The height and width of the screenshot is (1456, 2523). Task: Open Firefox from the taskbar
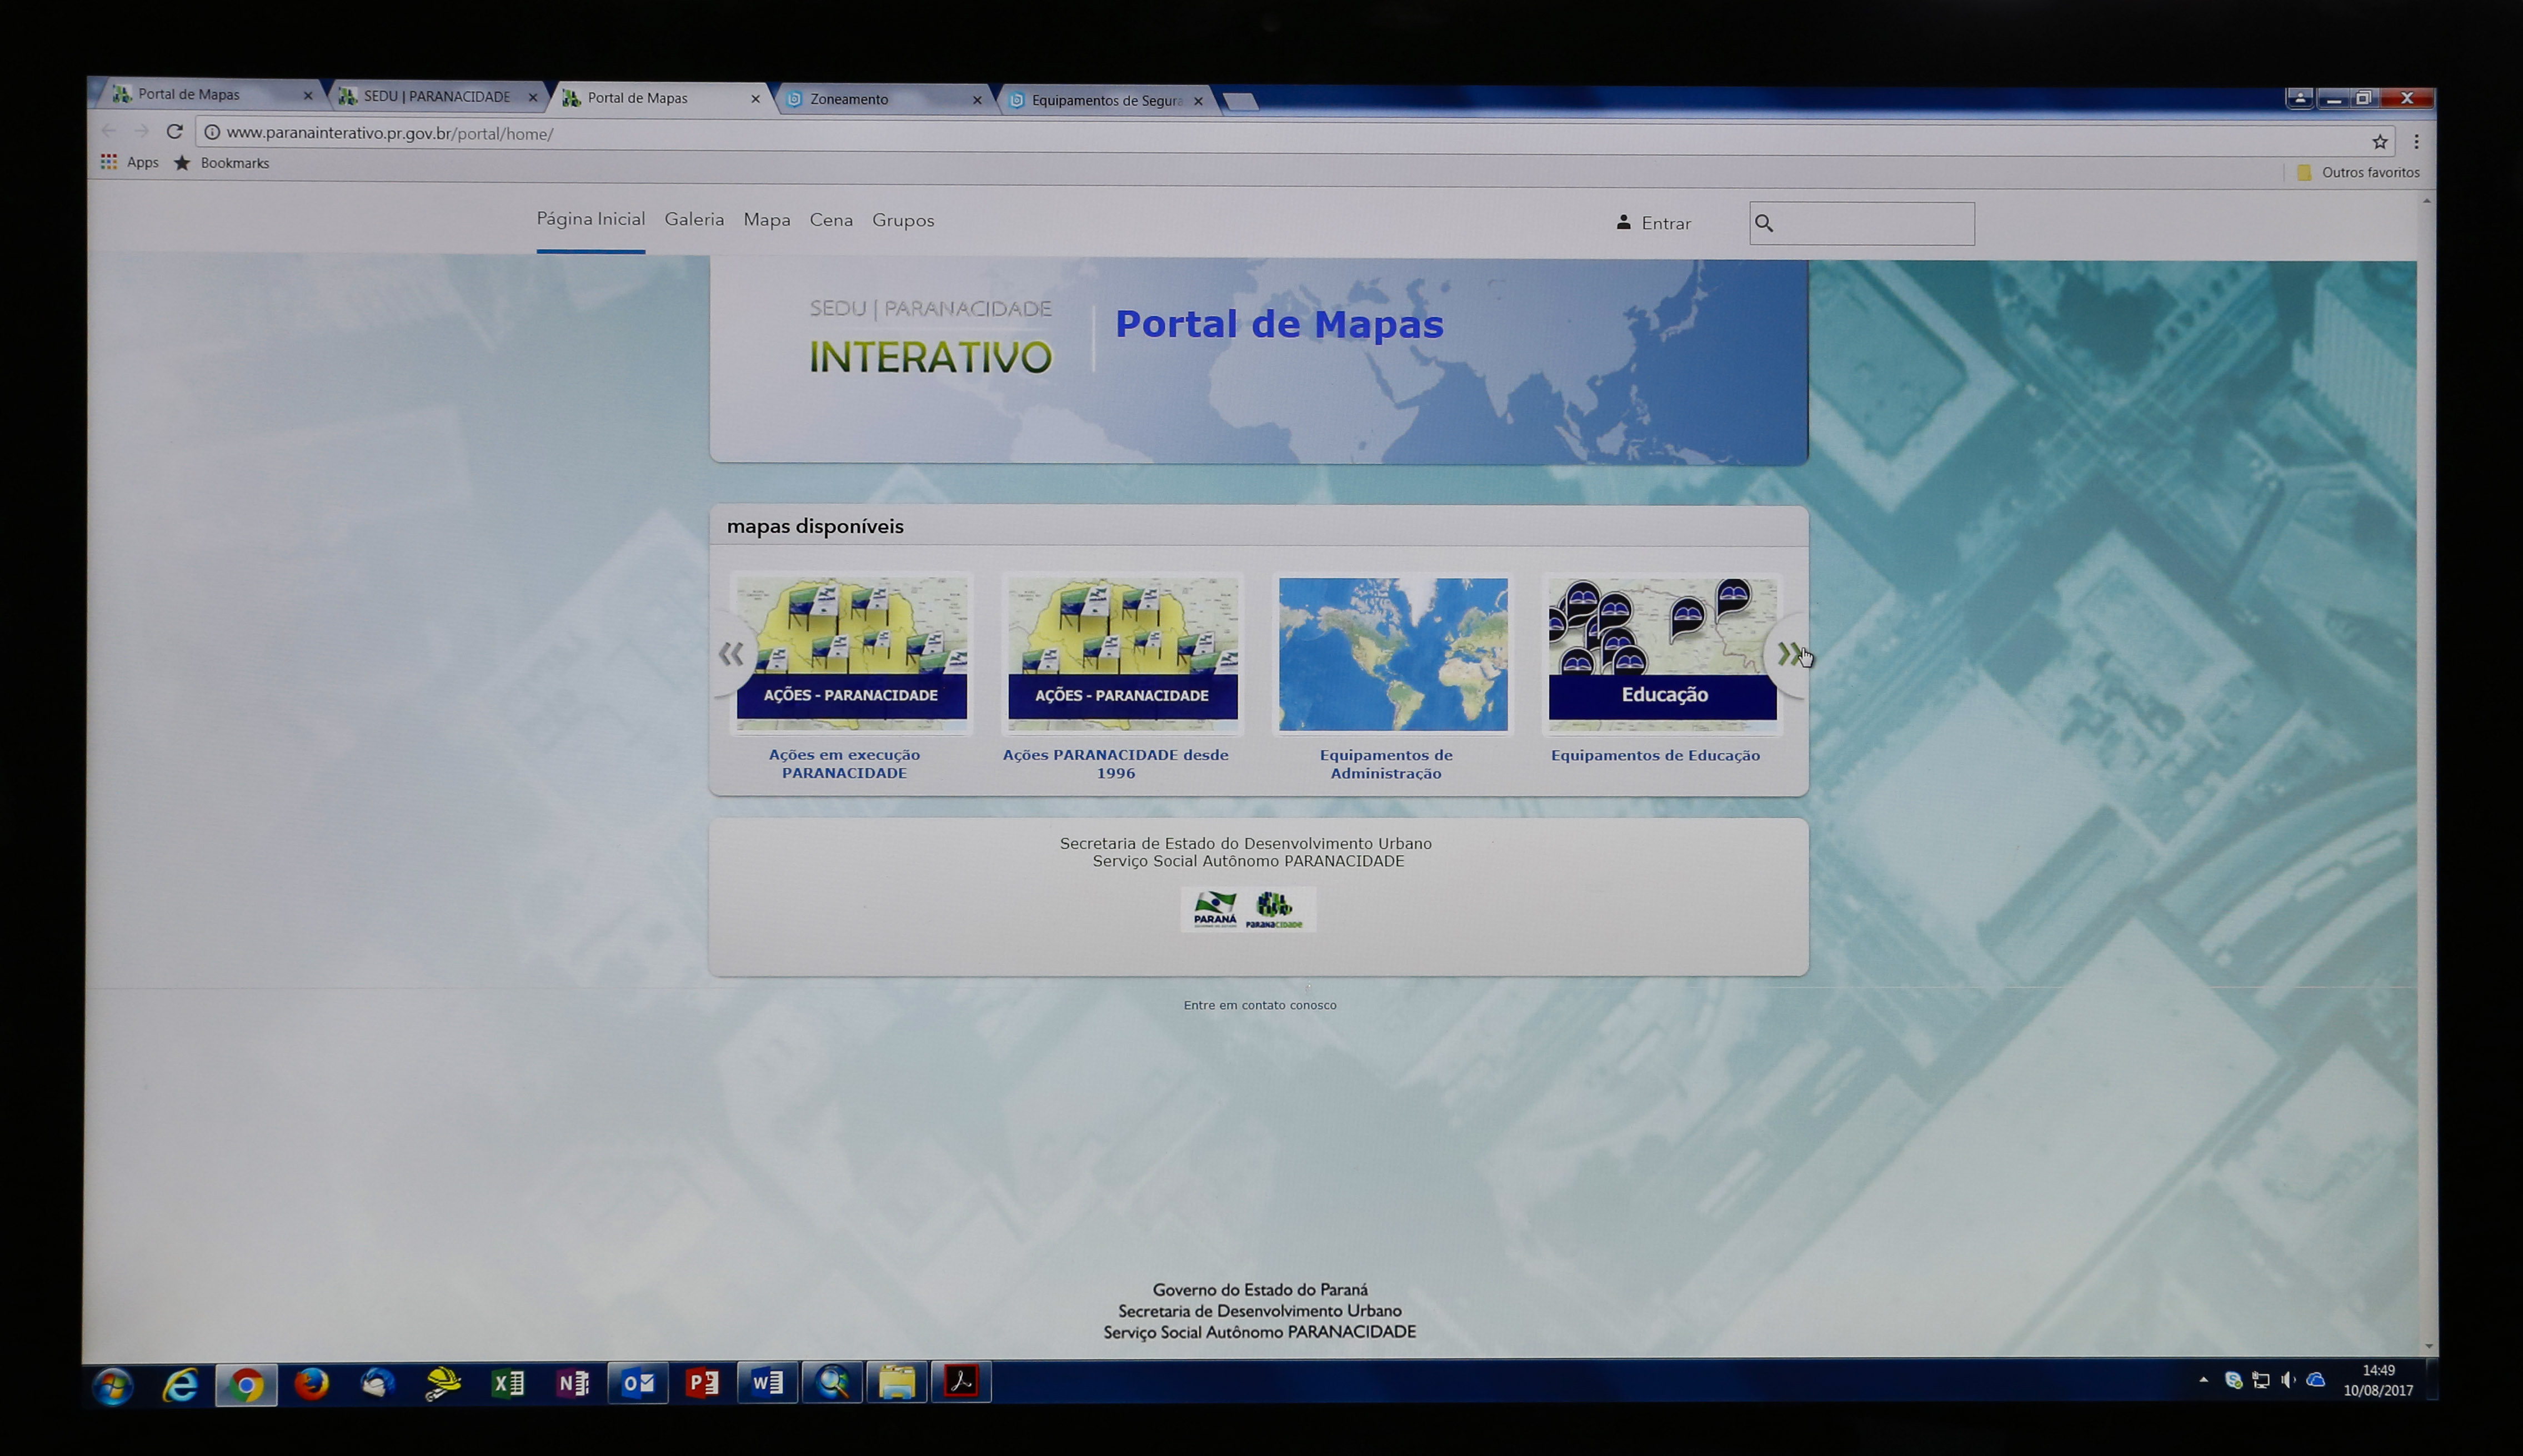[x=311, y=1384]
